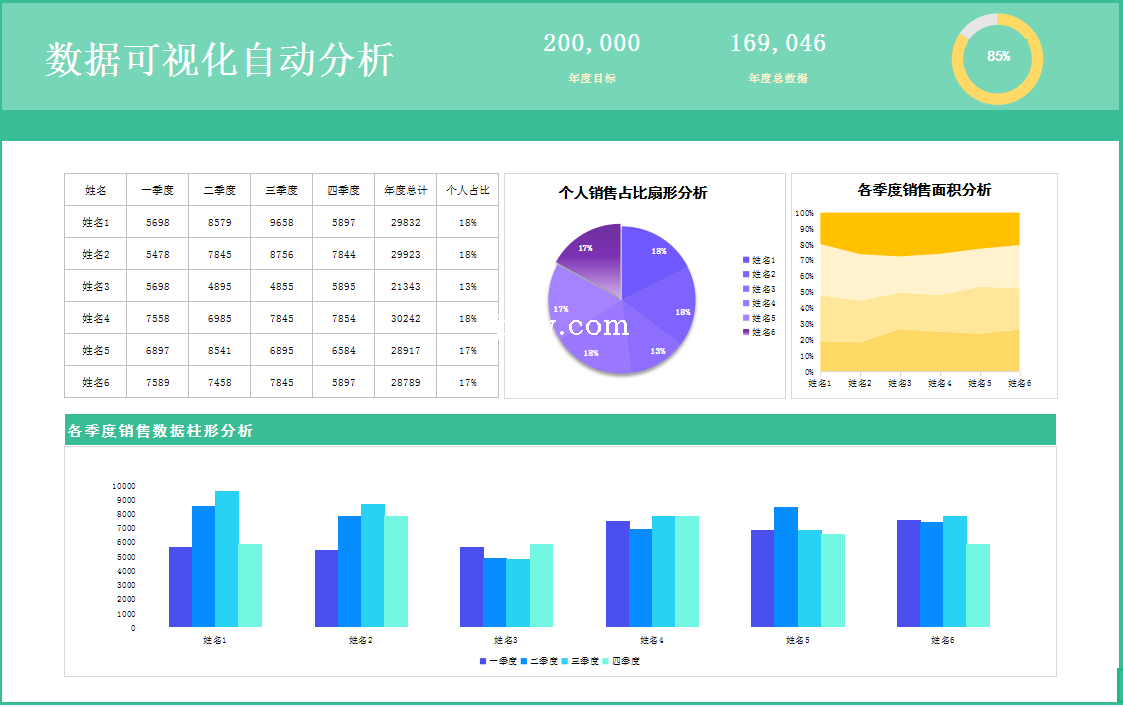Select the 姓名3 row label in table
This screenshot has height=707, width=1123.
pyautogui.click(x=96, y=287)
